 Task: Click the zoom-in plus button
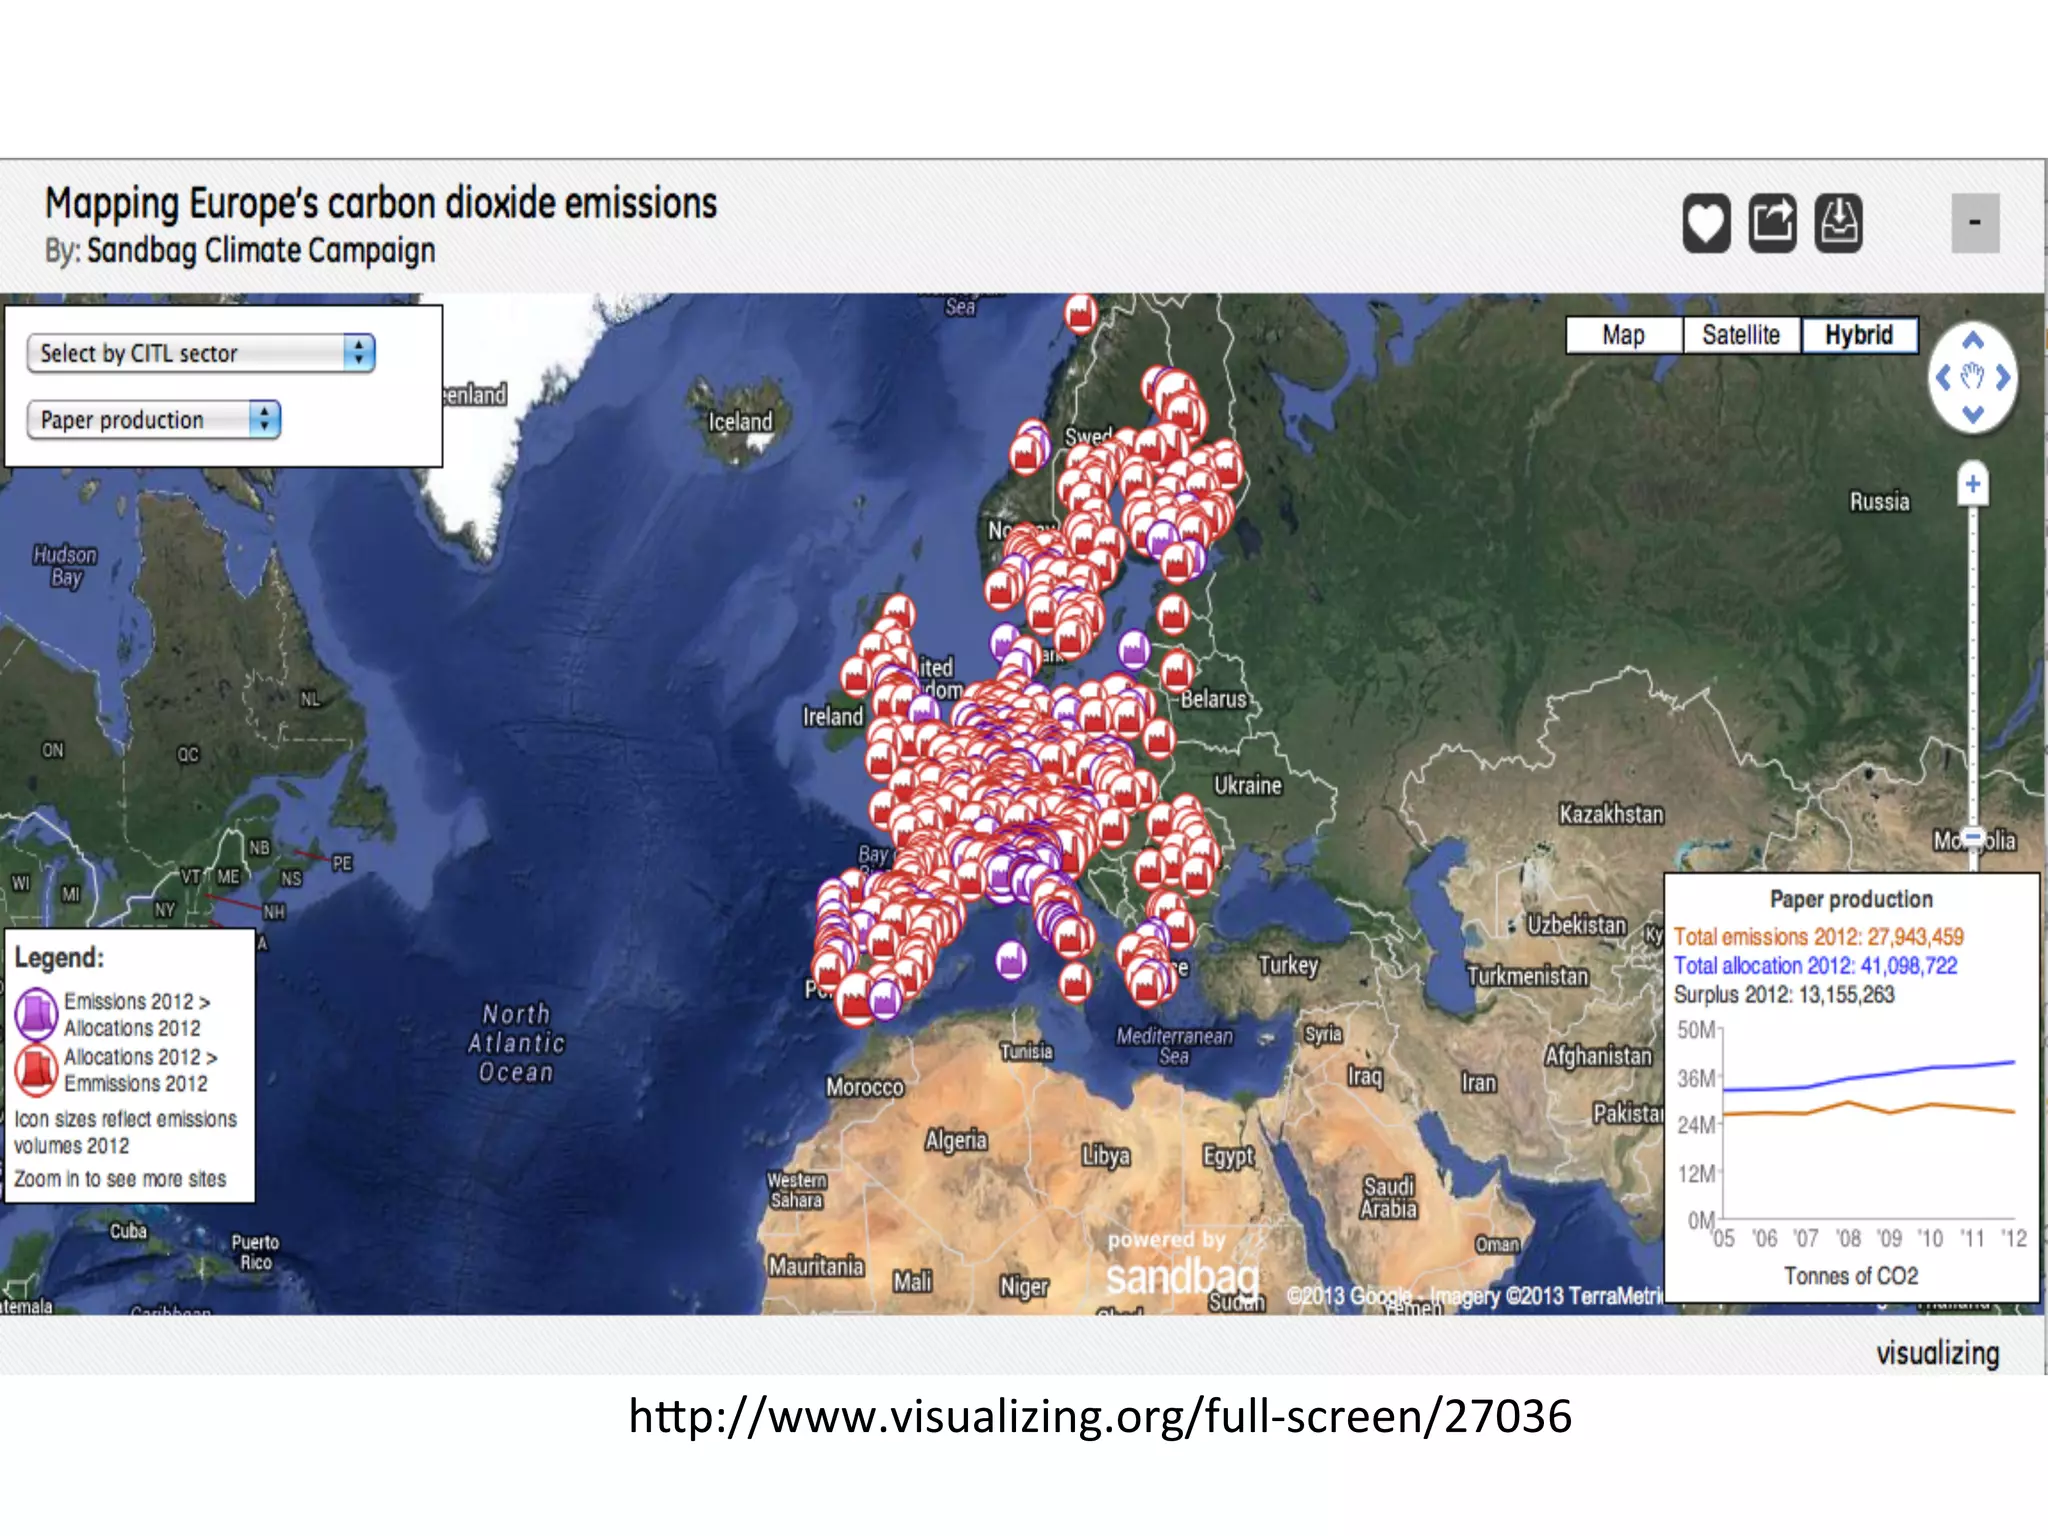point(1972,485)
